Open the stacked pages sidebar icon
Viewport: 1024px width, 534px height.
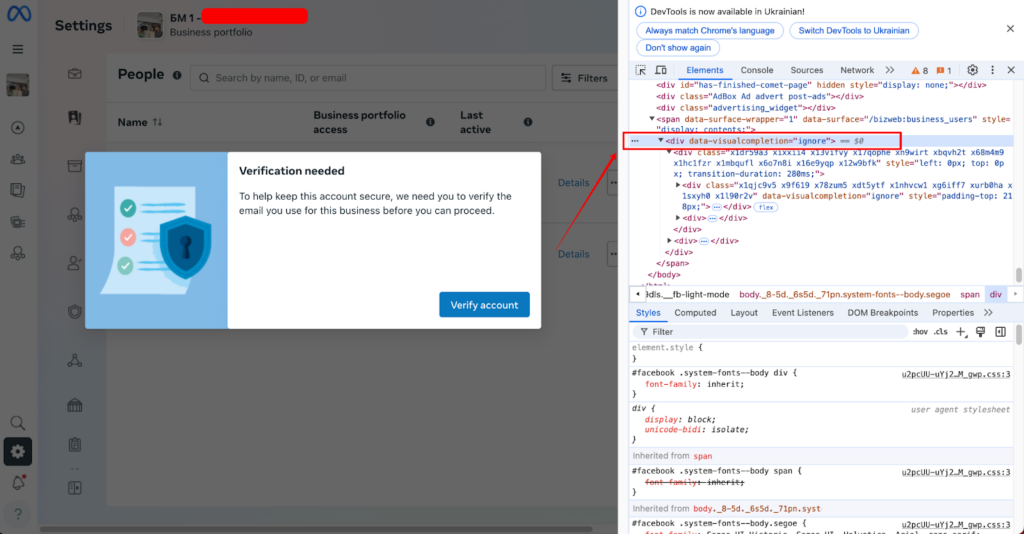18,190
